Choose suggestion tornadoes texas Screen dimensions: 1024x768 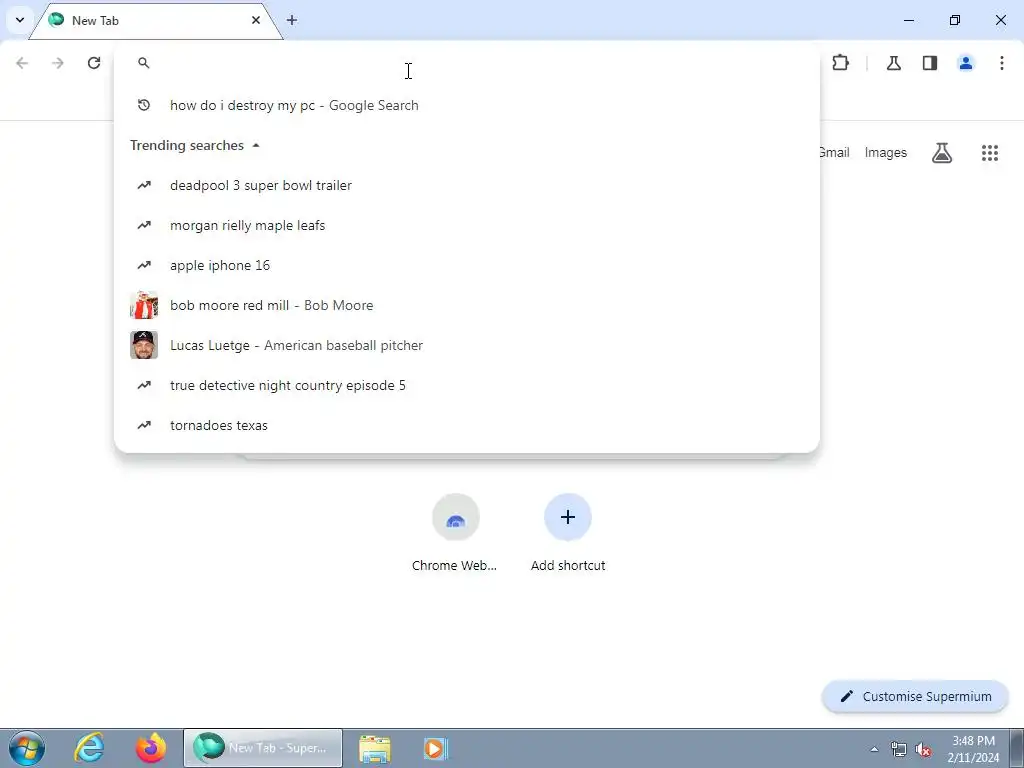point(466,425)
